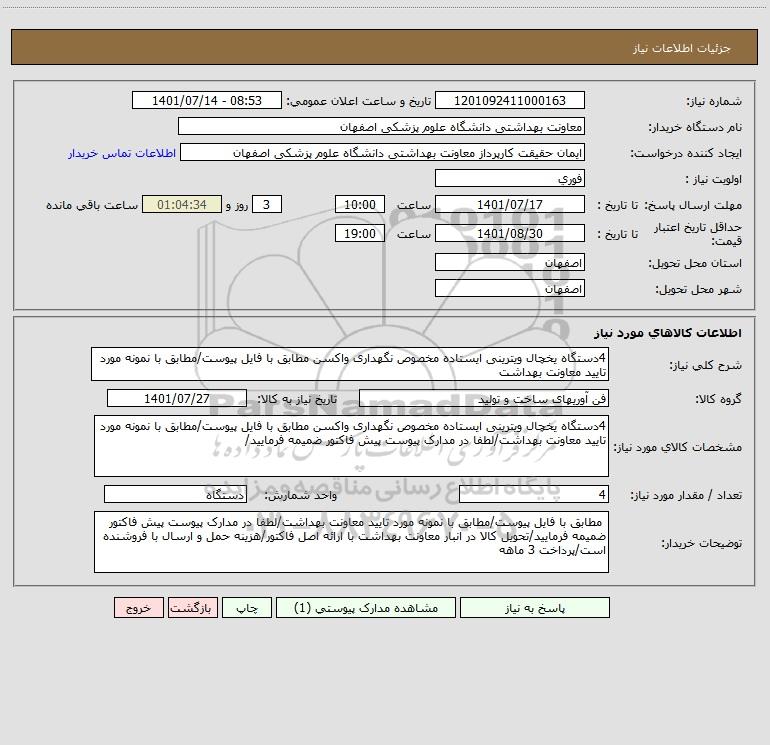The image size is (770, 745).
Task: Click the مهلت ارسال پاسخ label
Action: [693, 205]
